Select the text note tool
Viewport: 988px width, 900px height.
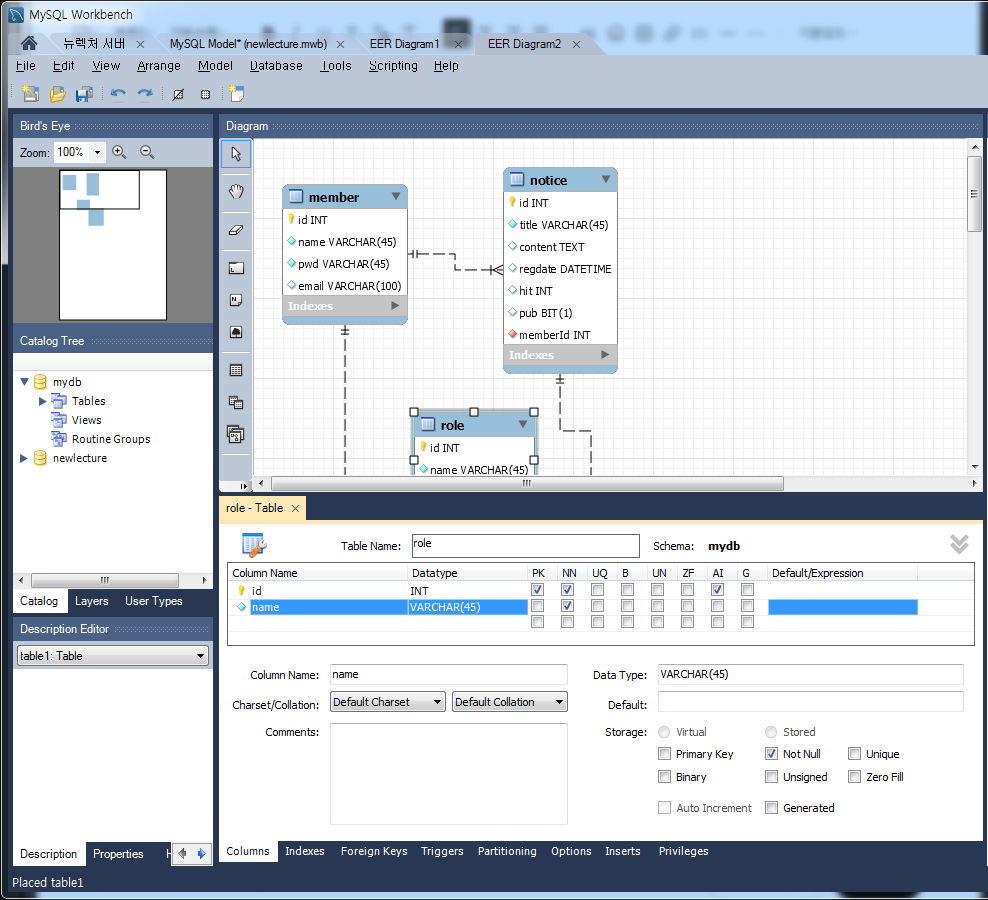[x=236, y=300]
